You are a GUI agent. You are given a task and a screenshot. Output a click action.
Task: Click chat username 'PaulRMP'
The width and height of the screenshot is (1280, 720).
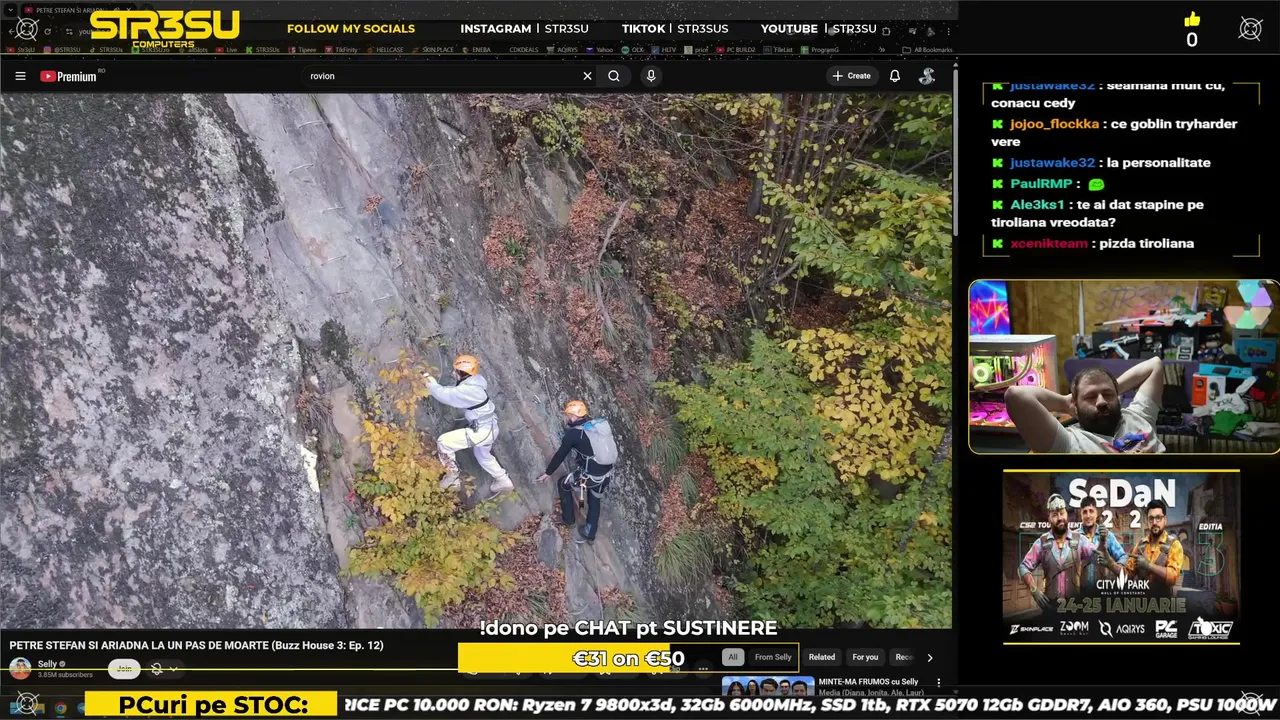pyautogui.click(x=1041, y=184)
